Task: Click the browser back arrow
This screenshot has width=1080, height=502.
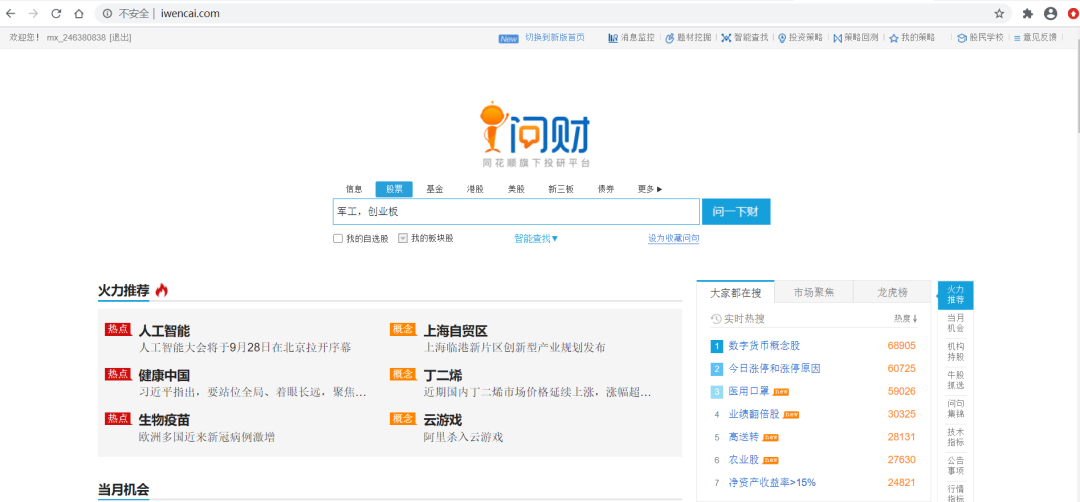Action: coord(11,13)
